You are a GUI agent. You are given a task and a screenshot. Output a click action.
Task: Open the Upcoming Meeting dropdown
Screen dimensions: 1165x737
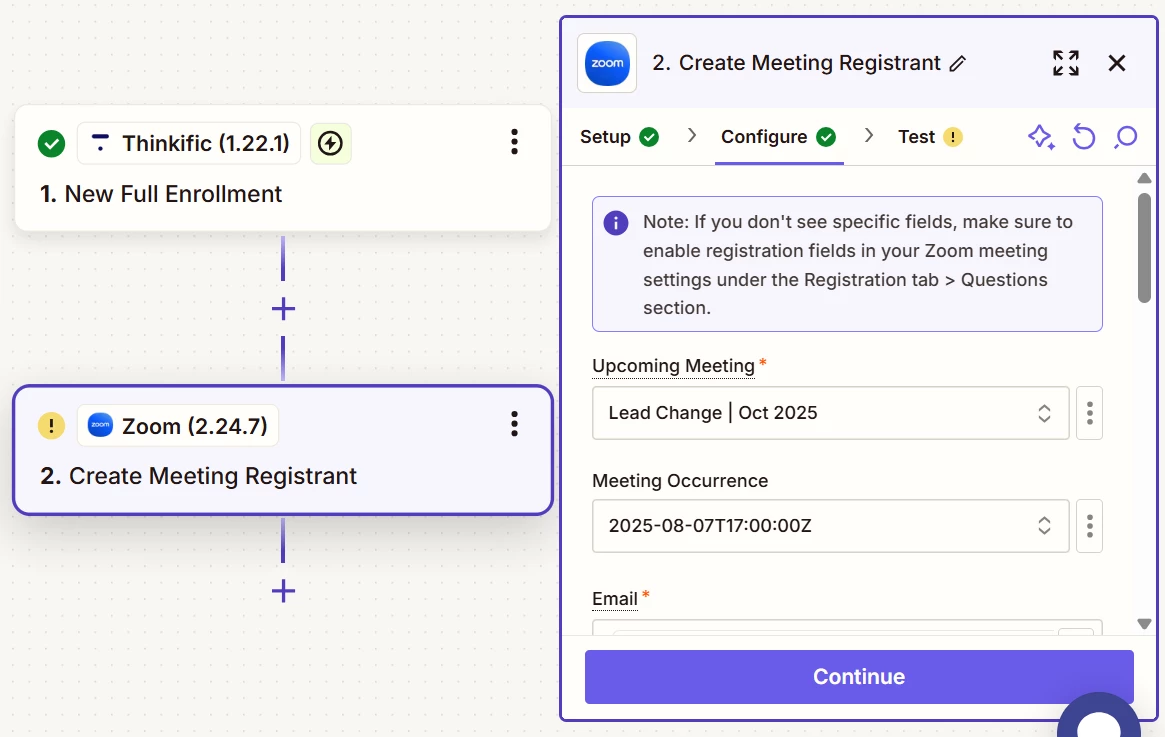831,413
